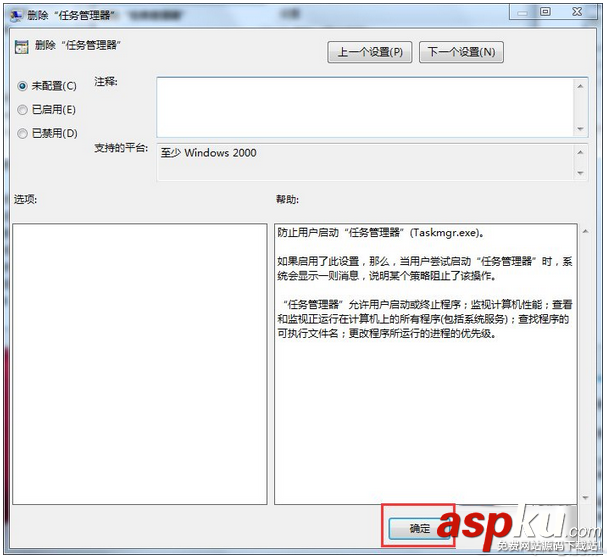Click the comment box scroll up arrow
607x558 pixels.
point(580,86)
